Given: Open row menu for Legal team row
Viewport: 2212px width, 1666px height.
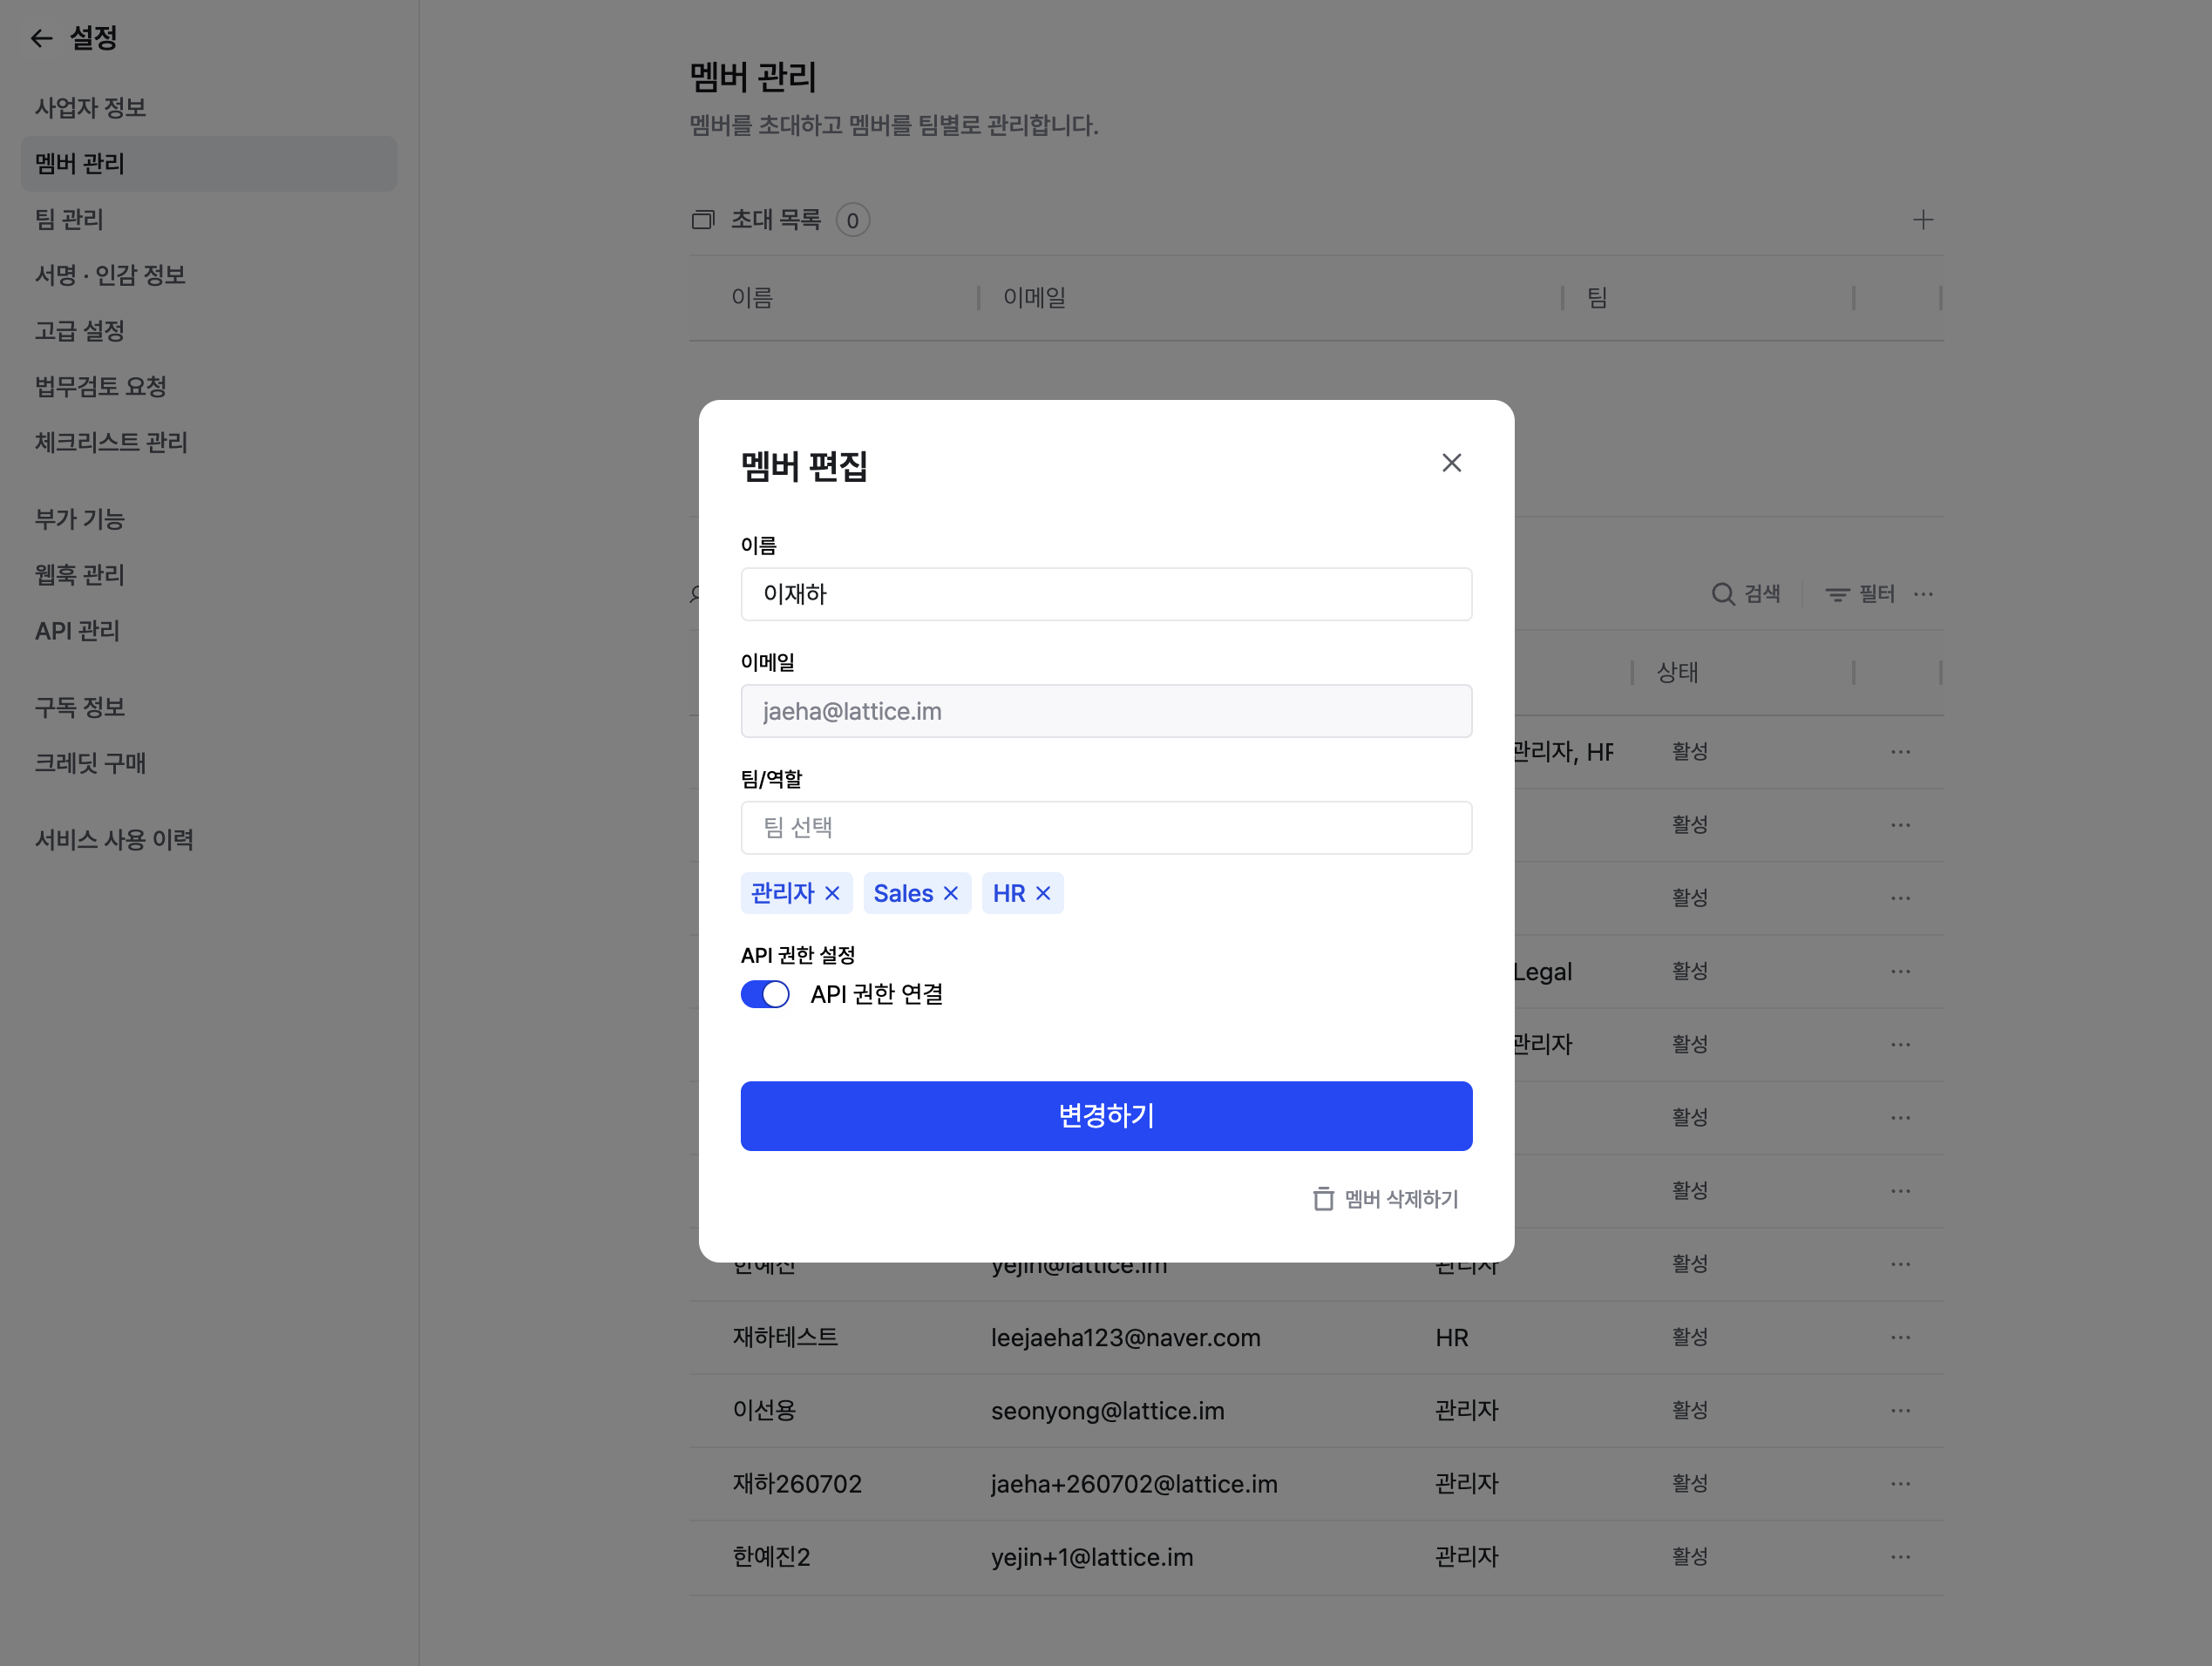Looking at the screenshot, I should (1900, 971).
